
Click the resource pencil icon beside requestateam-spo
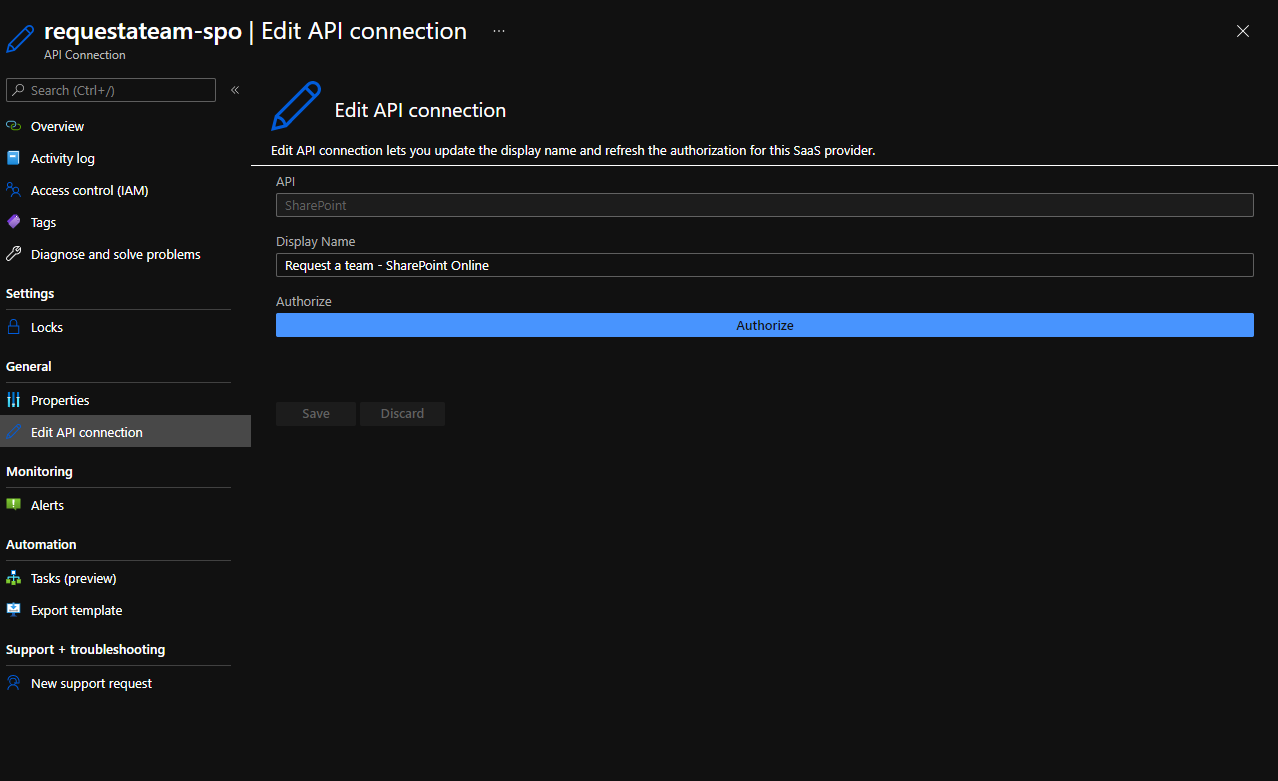[21, 38]
